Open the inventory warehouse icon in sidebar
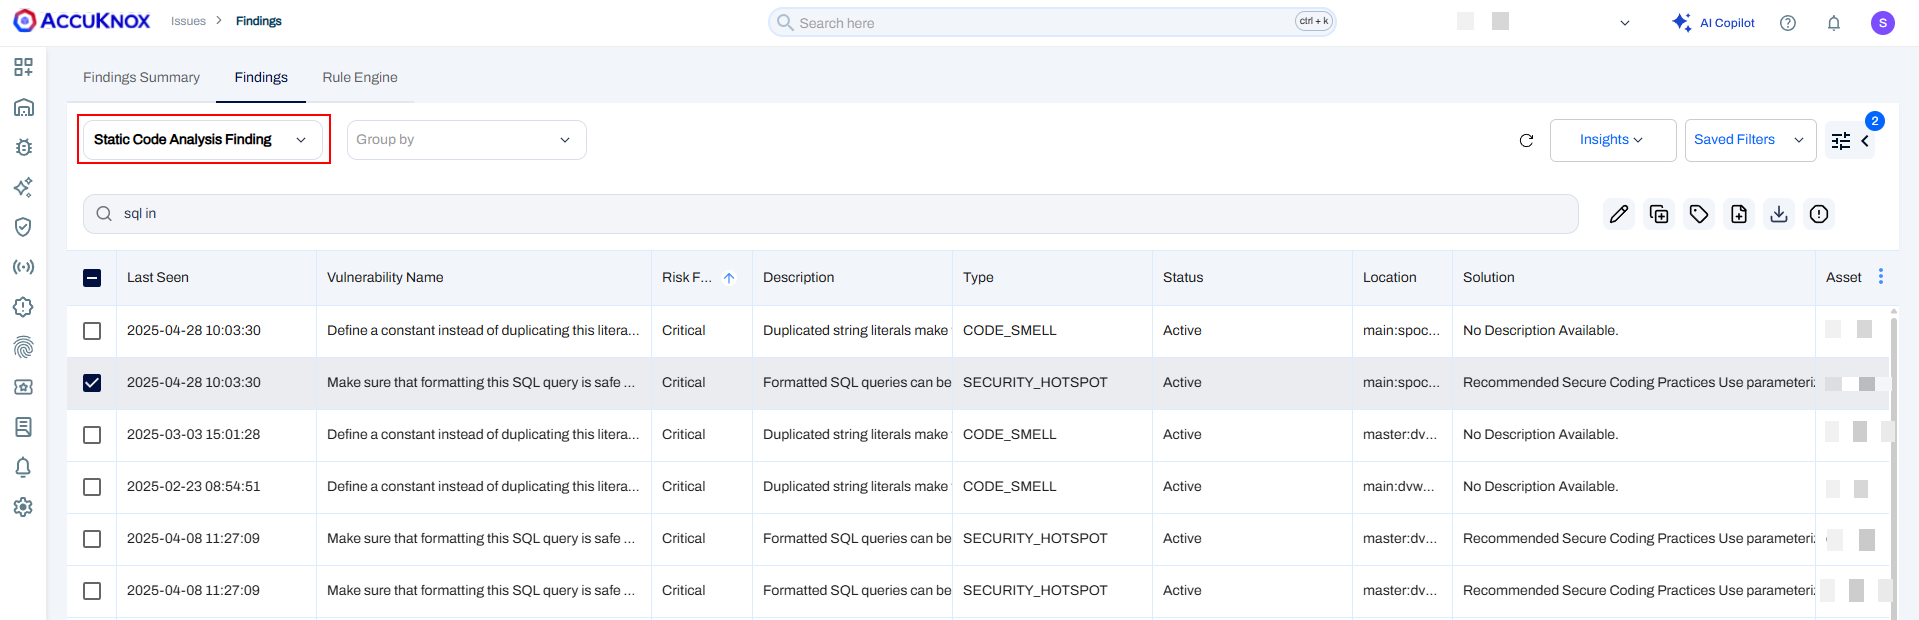The width and height of the screenshot is (1919, 620). pyautogui.click(x=23, y=107)
